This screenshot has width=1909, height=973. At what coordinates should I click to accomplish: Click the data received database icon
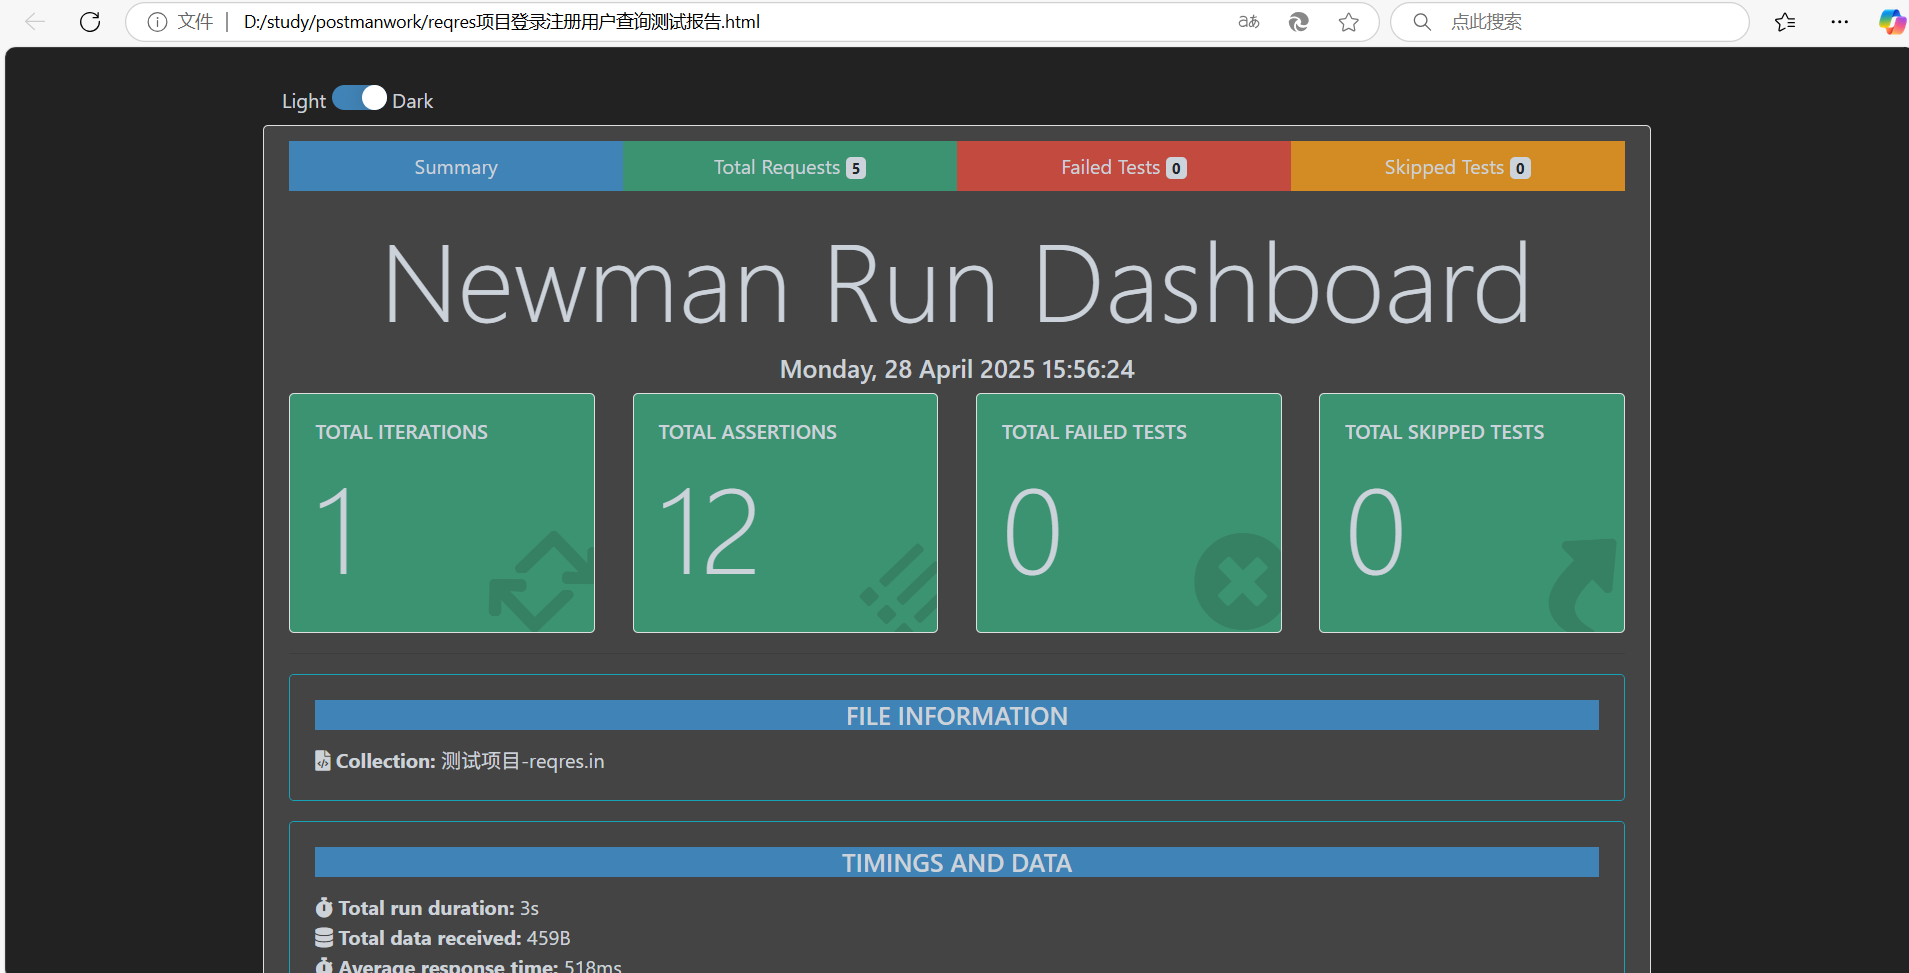coord(324,938)
